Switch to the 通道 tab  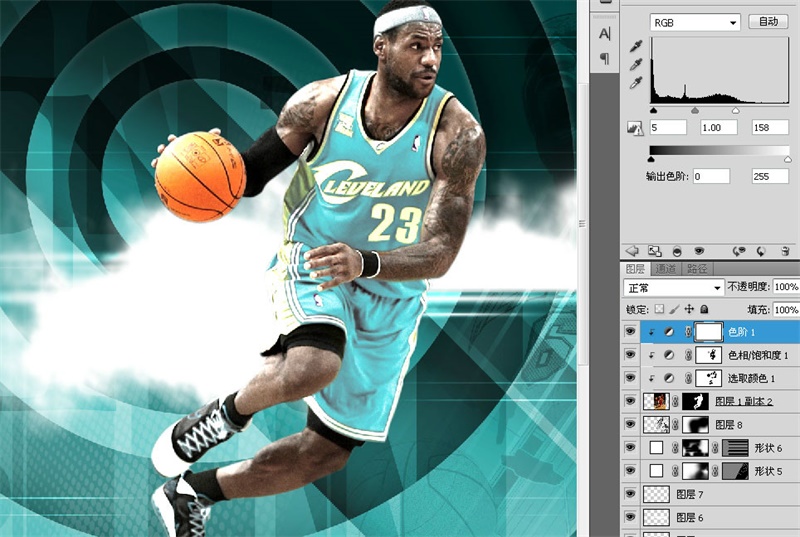664,269
